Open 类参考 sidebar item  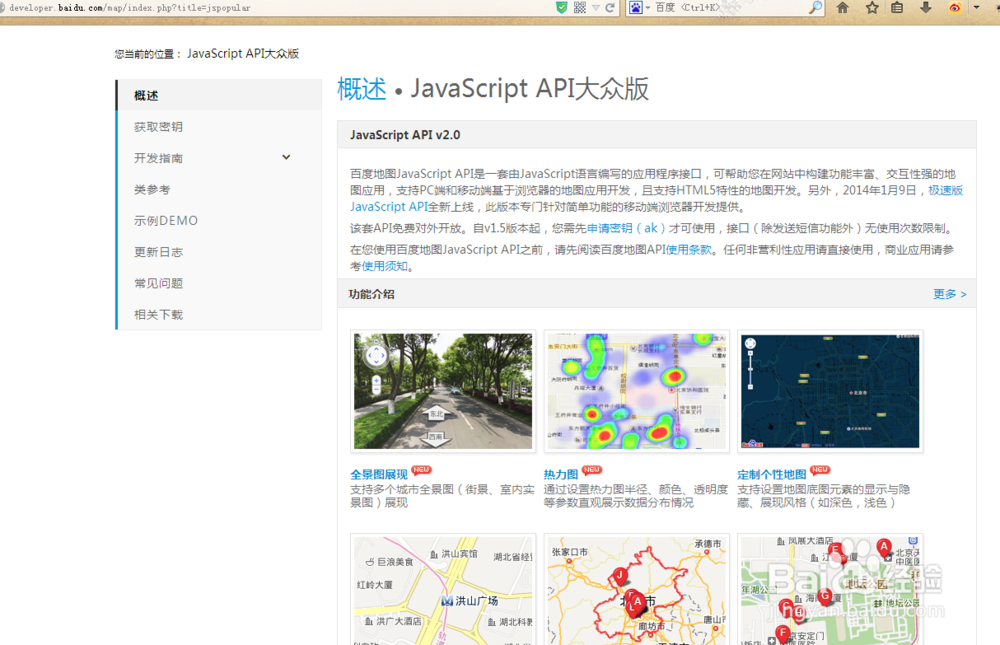[219, 189]
